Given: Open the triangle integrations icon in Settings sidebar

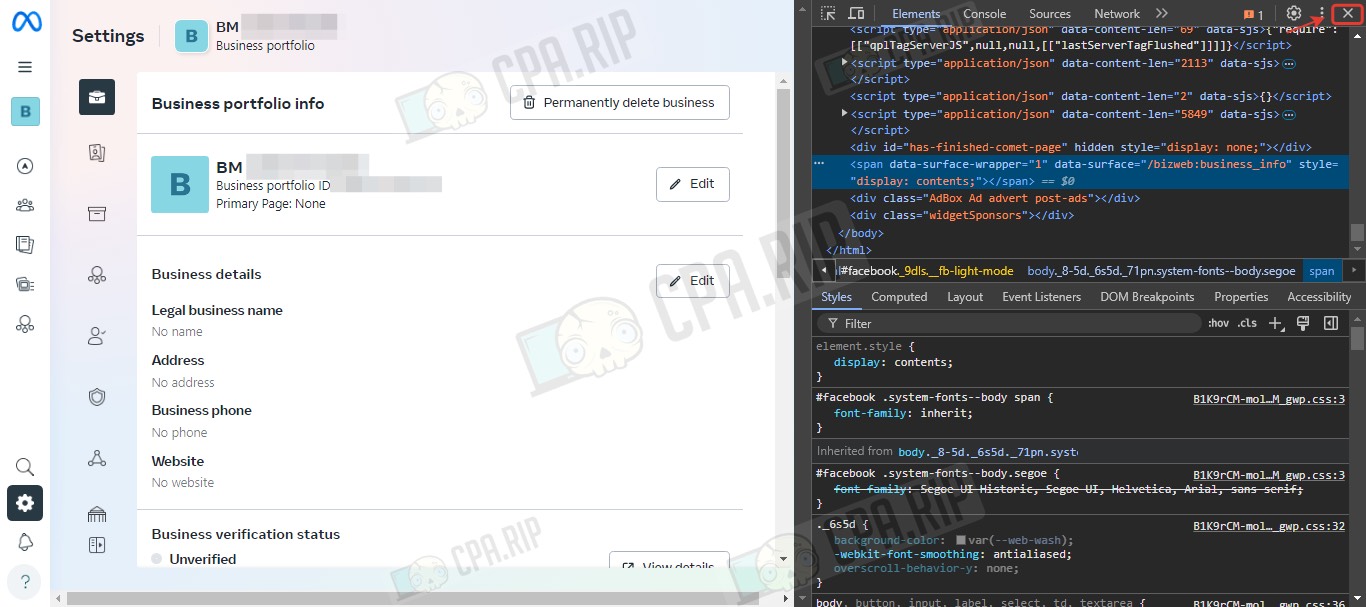Looking at the screenshot, I should 97,458.
